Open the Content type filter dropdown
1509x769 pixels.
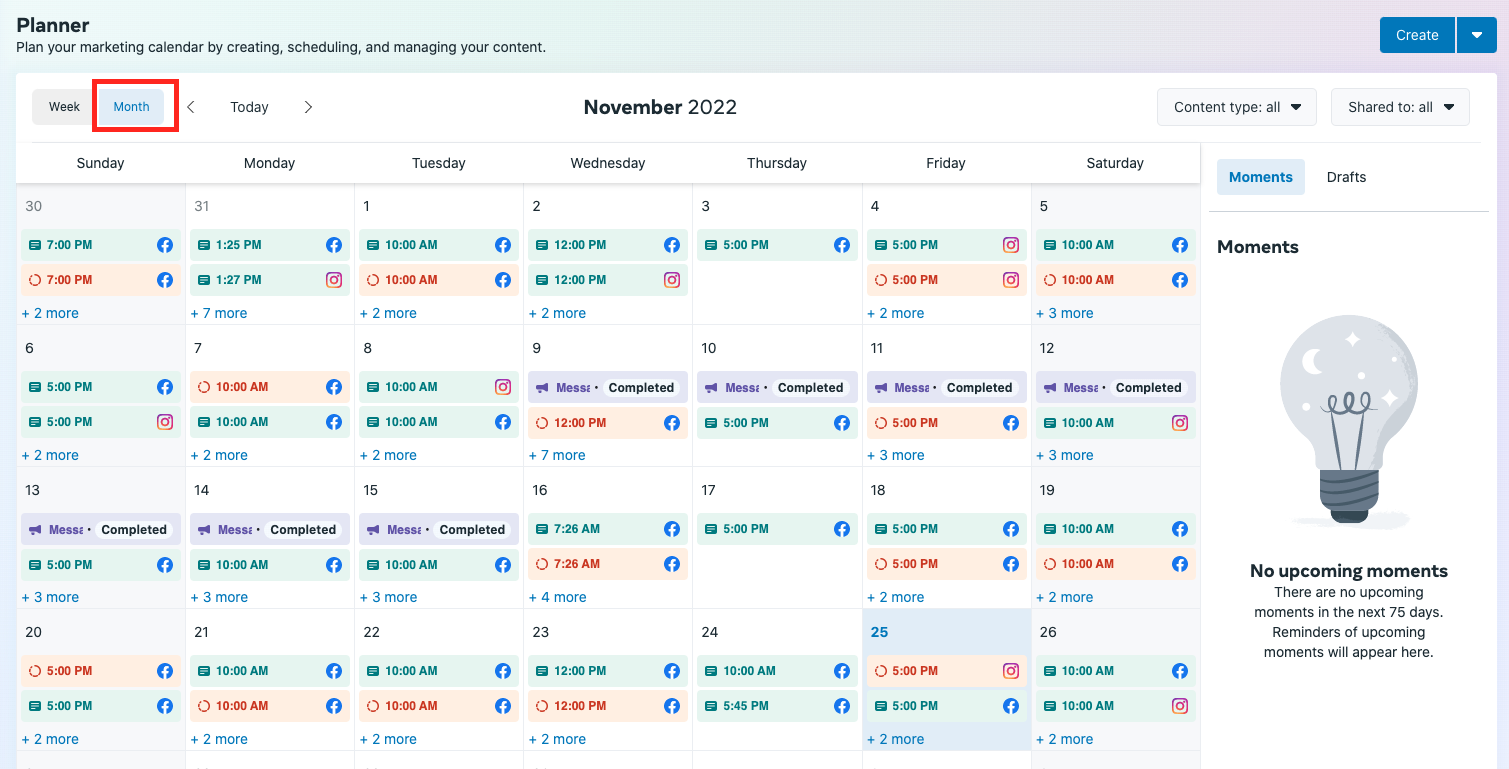[x=1237, y=107]
